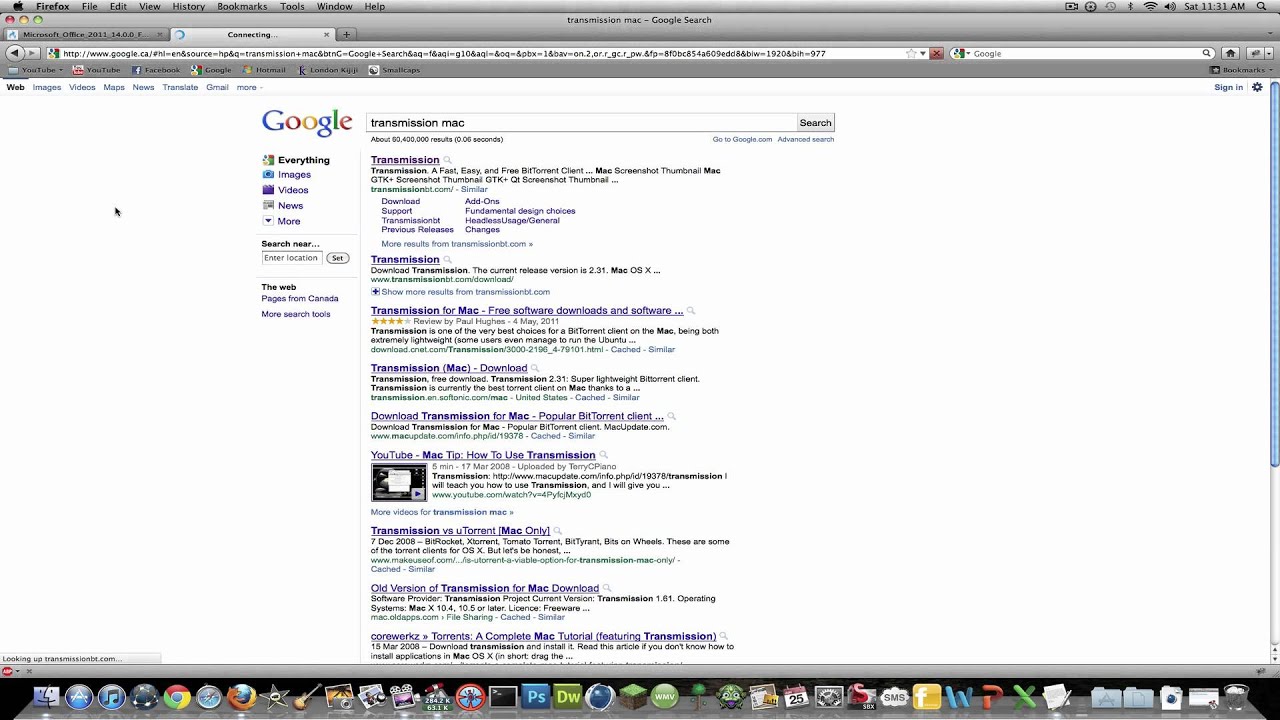1280x720 pixels.
Task: Open the Google 'more' dropdown
Action: pyautogui.click(x=249, y=87)
